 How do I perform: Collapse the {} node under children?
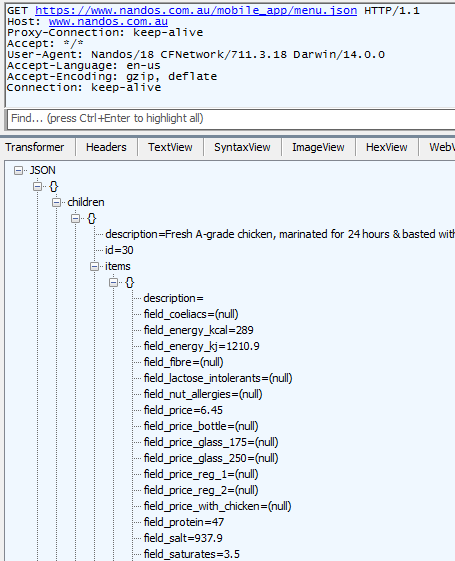click(x=75, y=218)
